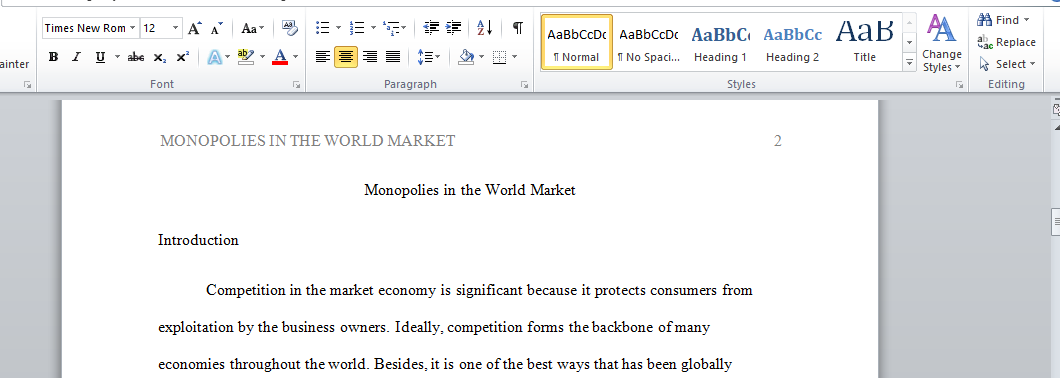Viewport: 1060px width, 378px height.
Task: Click the text highlight color icon
Action: [x=245, y=57]
